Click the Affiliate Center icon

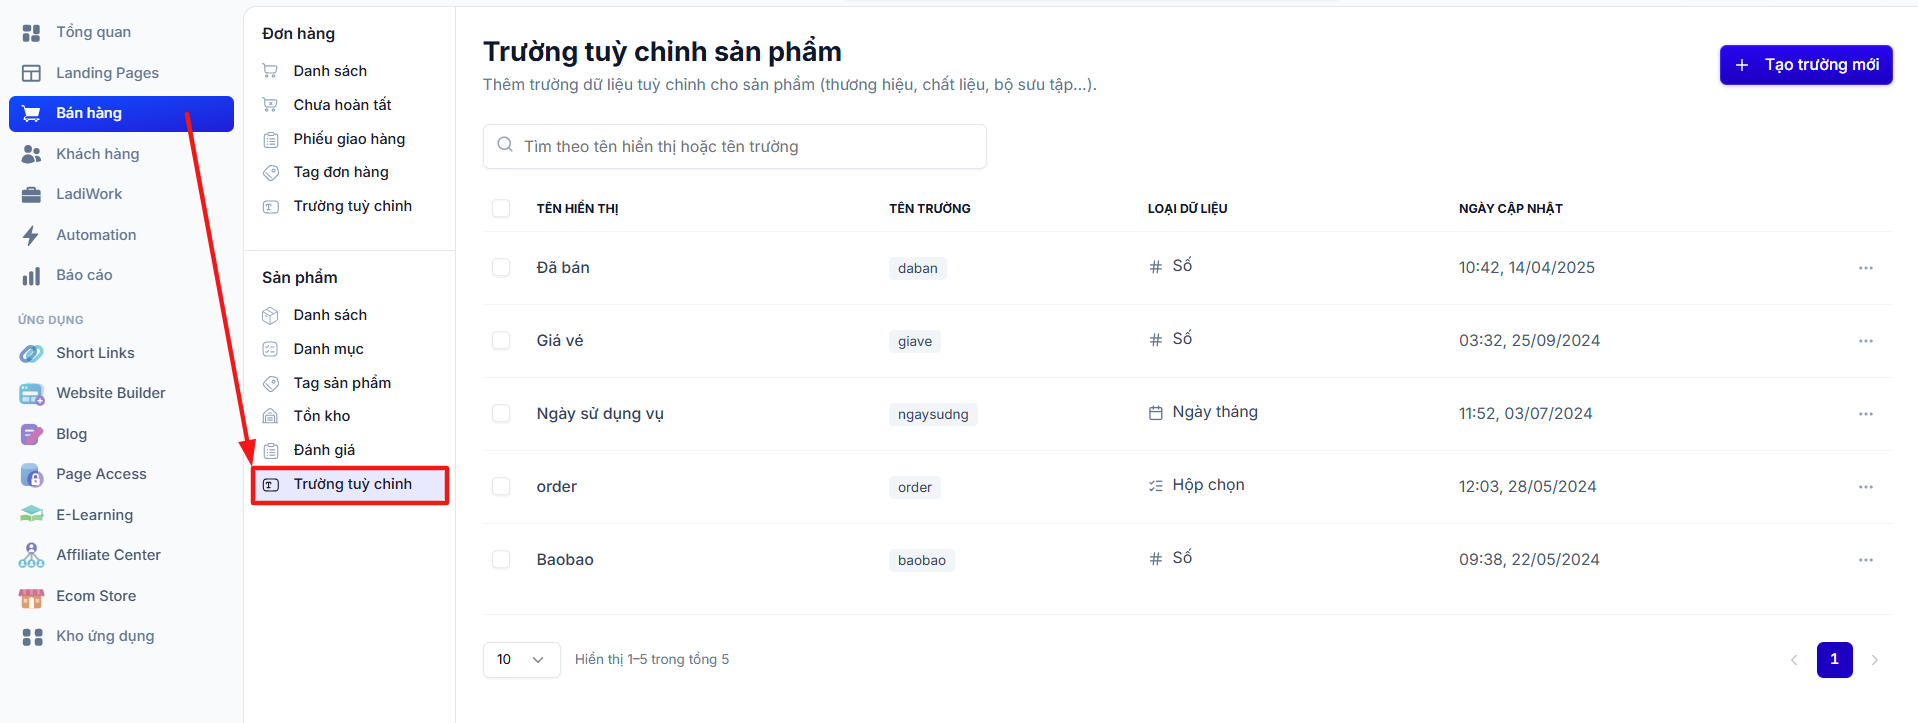[x=31, y=555]
